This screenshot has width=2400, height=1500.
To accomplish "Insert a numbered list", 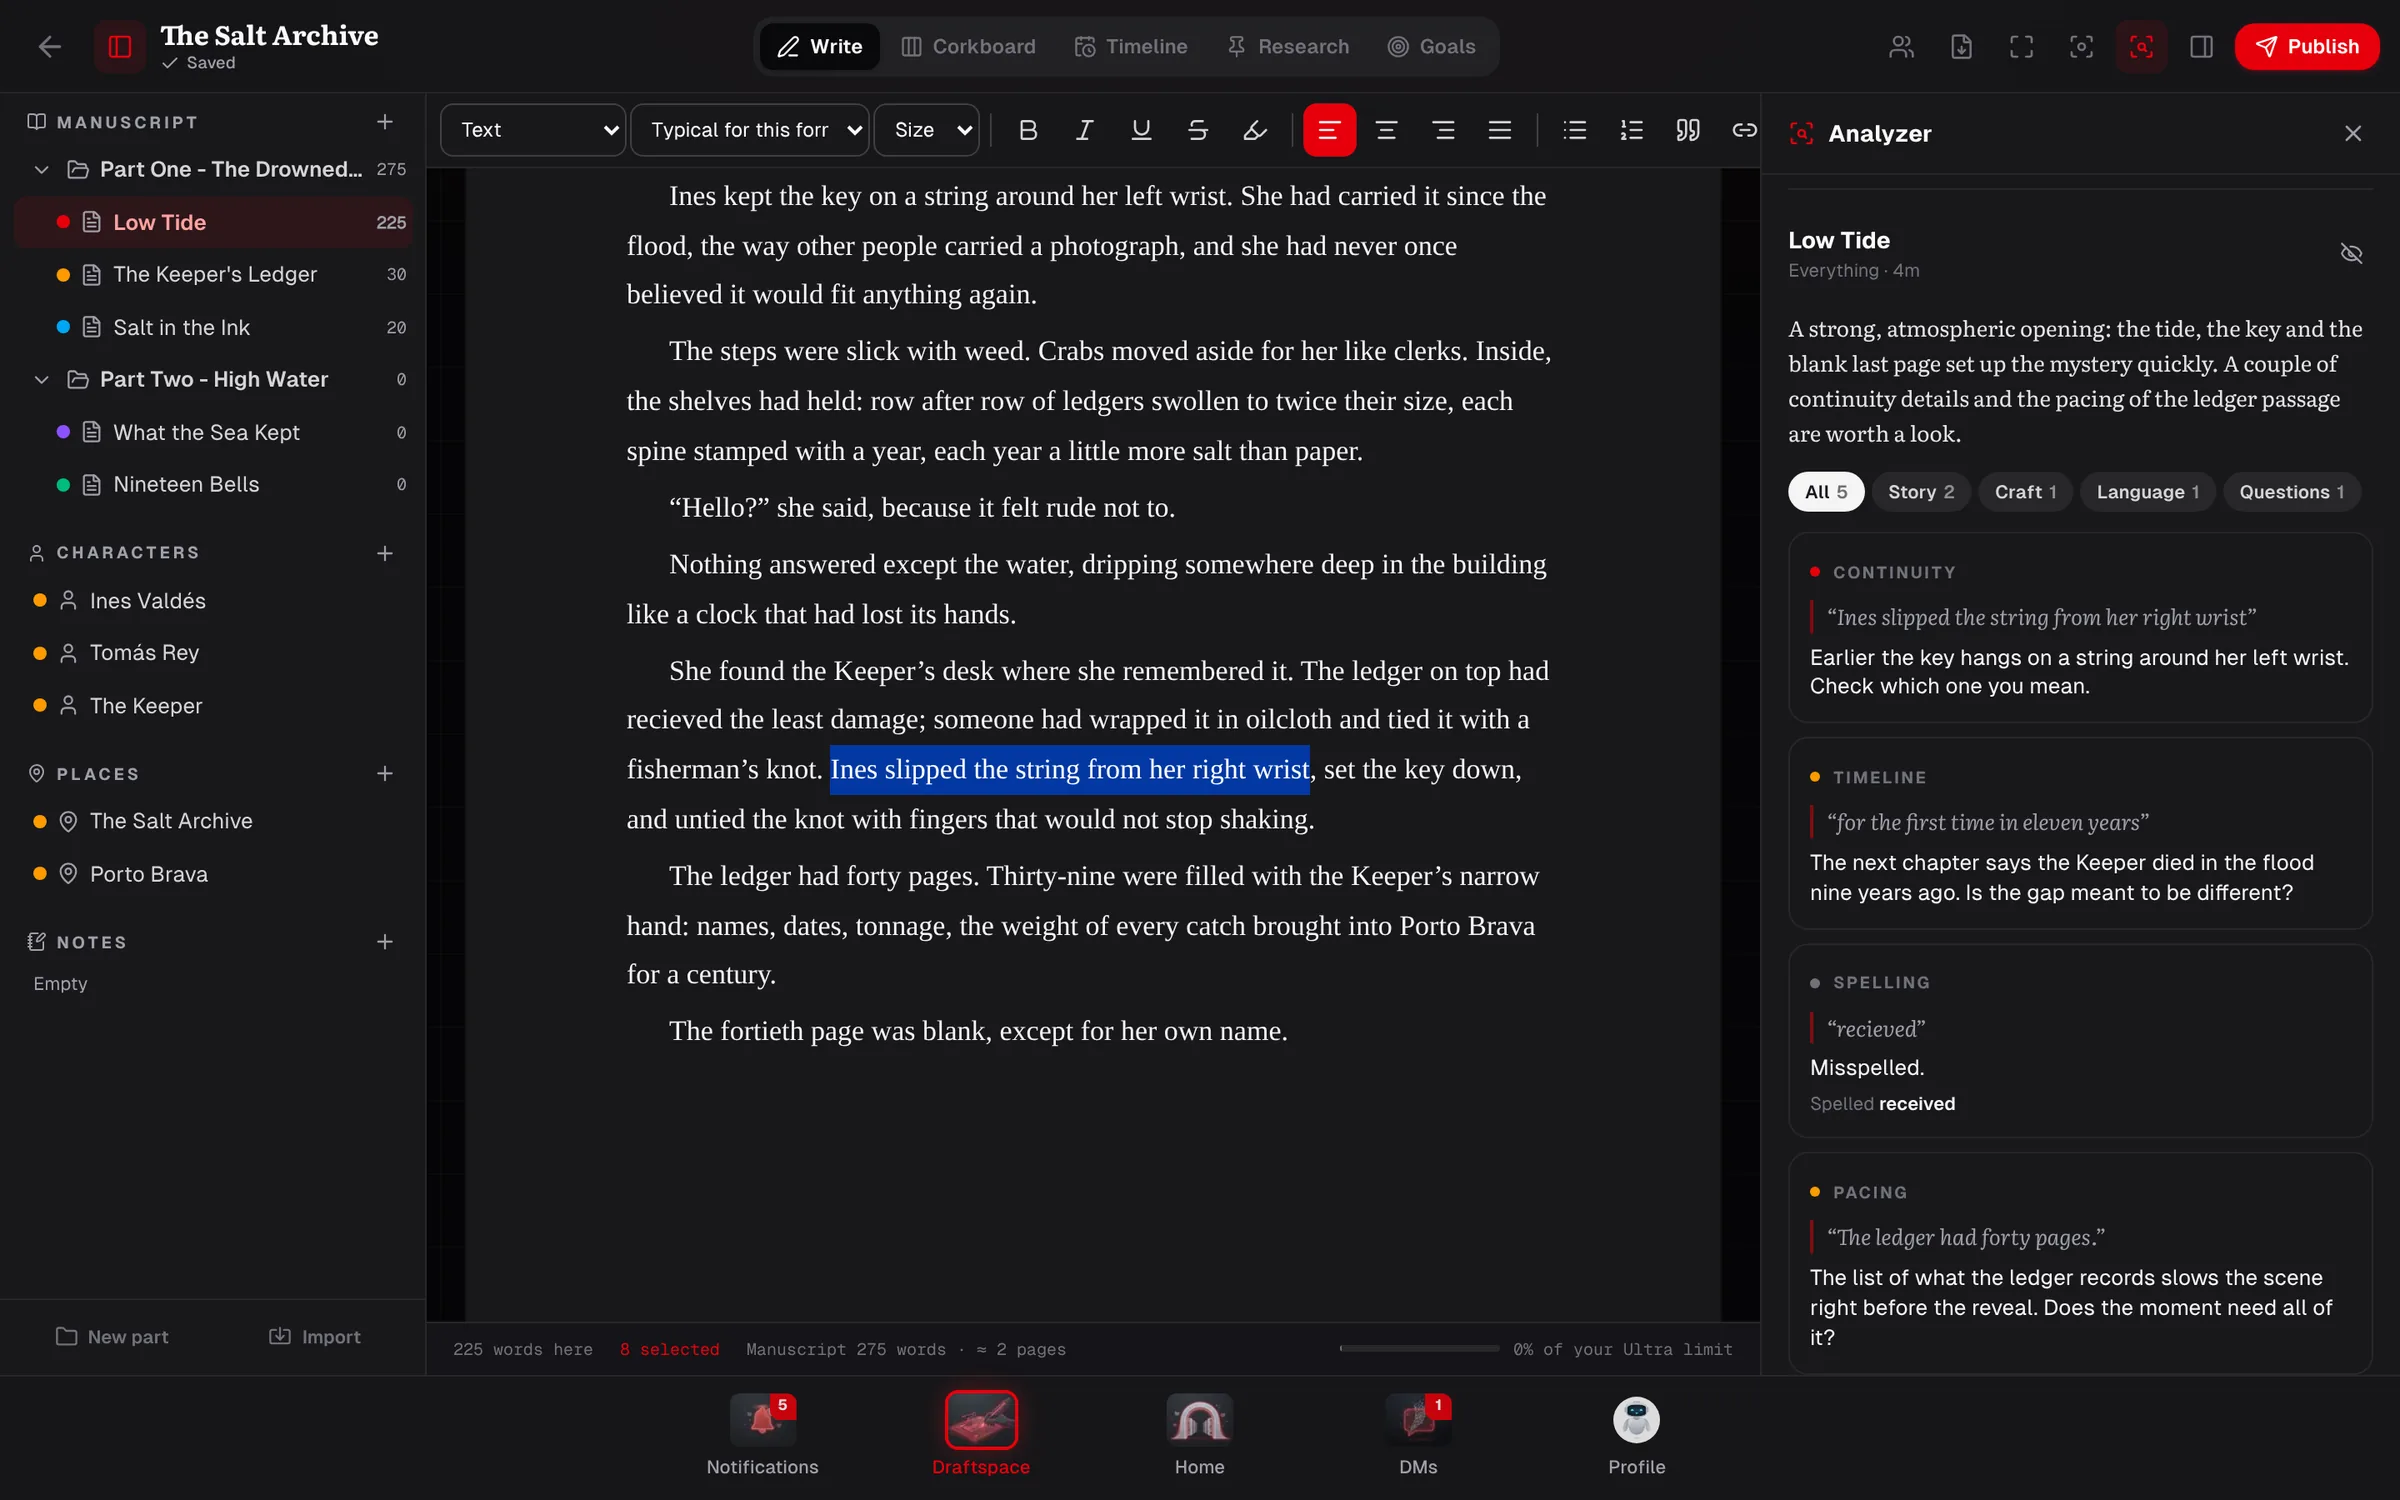I will tap(1631, 130).
